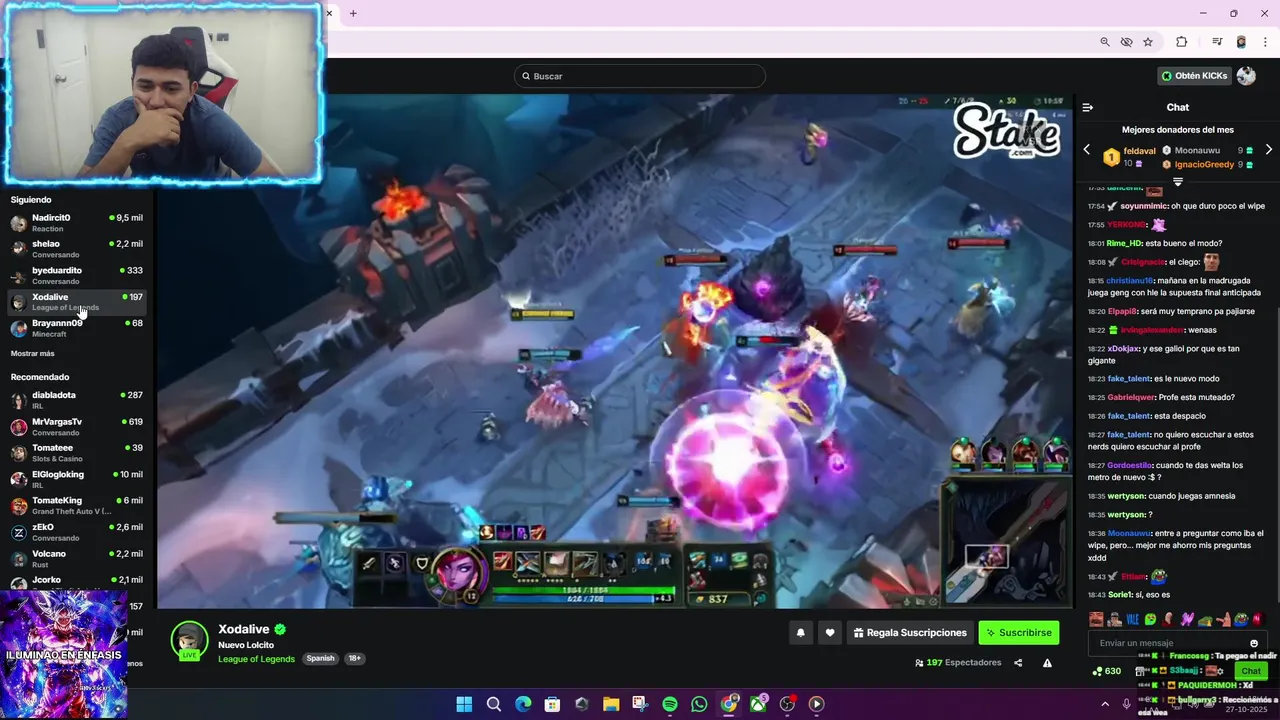The height and width of the screenshot is (720, 1280).
Task: Collapse the donors leaderboard handle
Action: pos(1178,182)
